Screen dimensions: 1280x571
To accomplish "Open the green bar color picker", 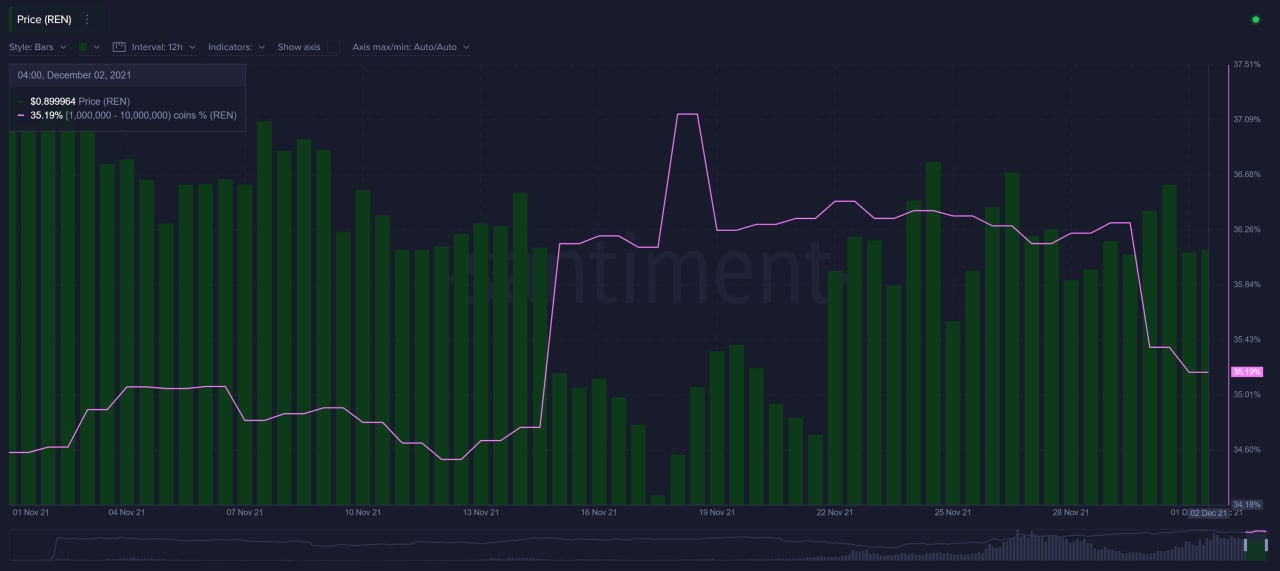I will click(89, 47).
